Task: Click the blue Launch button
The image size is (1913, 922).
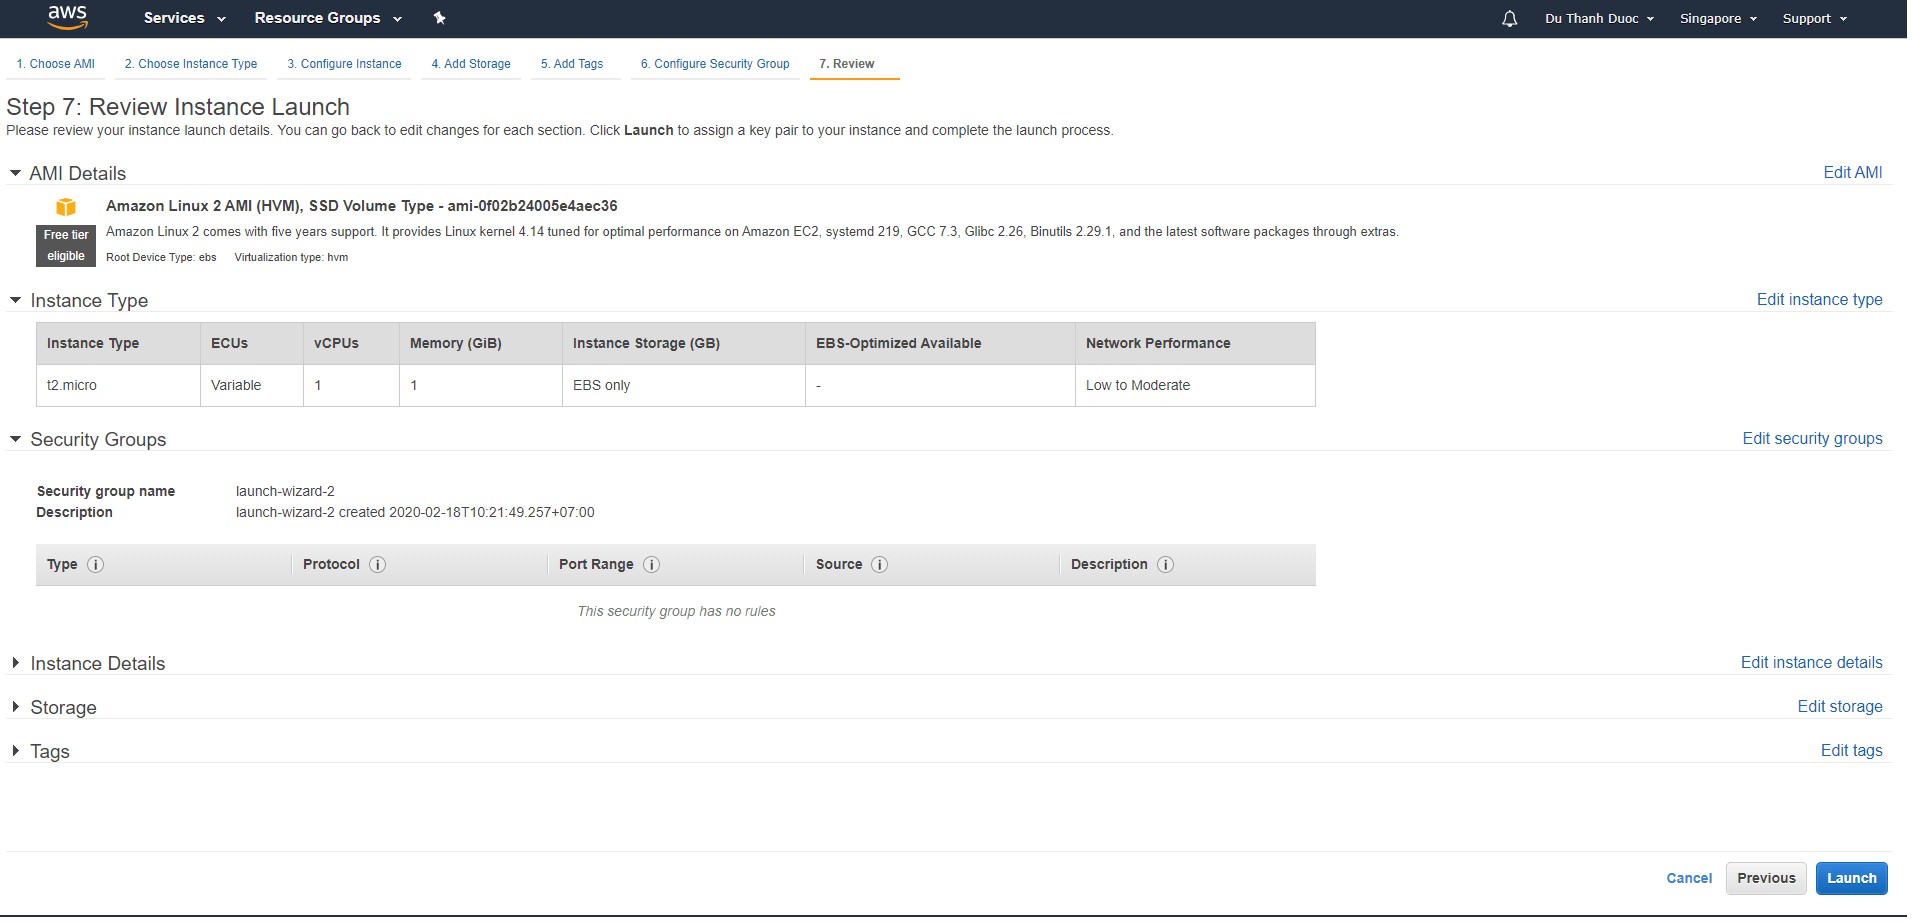Action: (1851, 879)
